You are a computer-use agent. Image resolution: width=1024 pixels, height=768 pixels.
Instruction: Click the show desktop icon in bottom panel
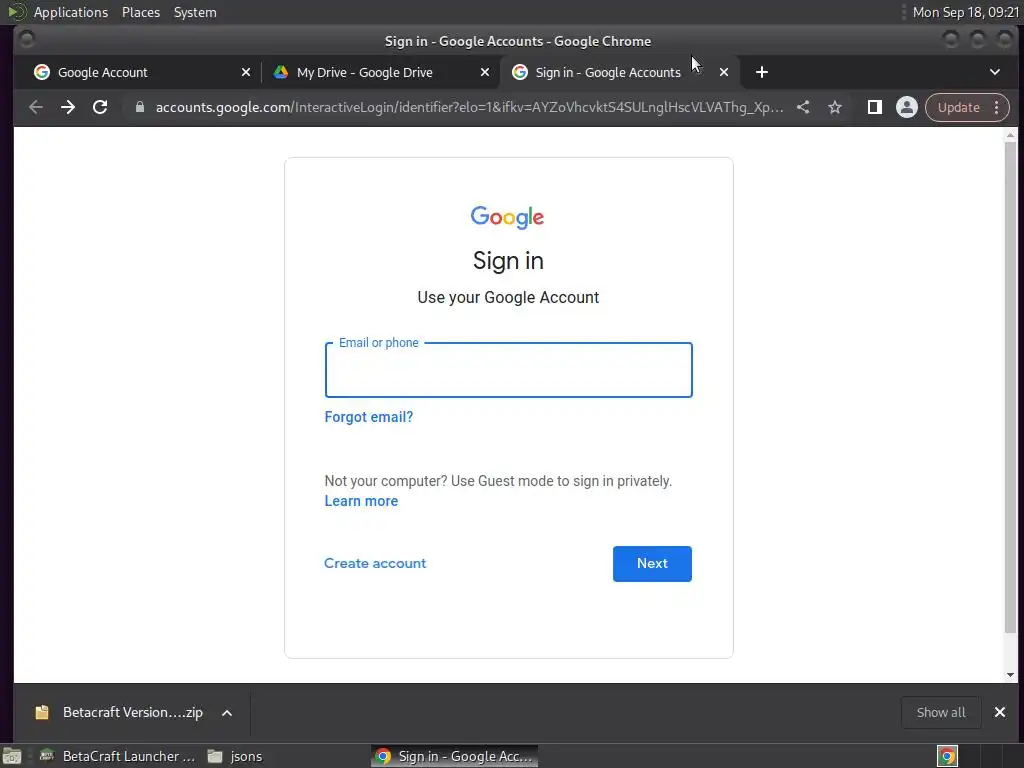pyautogui.click(x=12, y=756)
